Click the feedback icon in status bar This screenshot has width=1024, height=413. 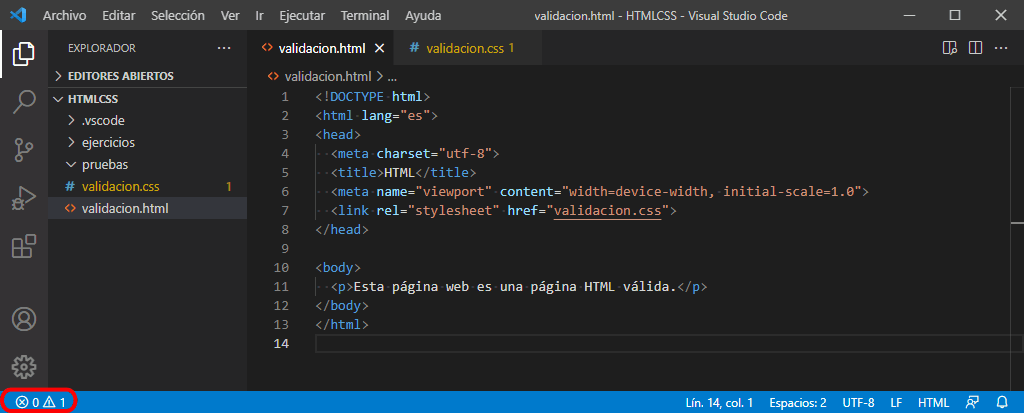point(972,402)
